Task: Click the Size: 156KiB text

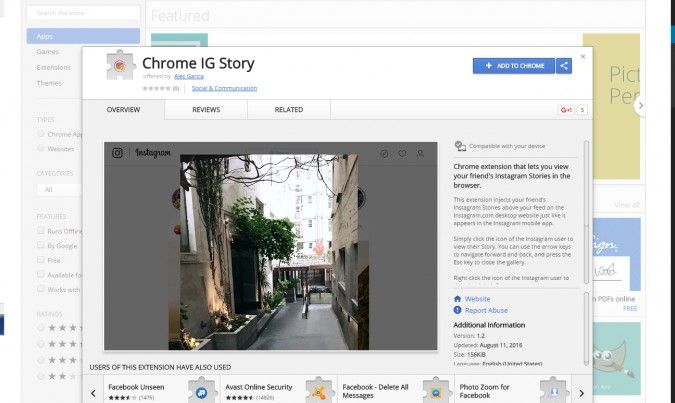Action: pyautogui.click(x=469, y=354)
